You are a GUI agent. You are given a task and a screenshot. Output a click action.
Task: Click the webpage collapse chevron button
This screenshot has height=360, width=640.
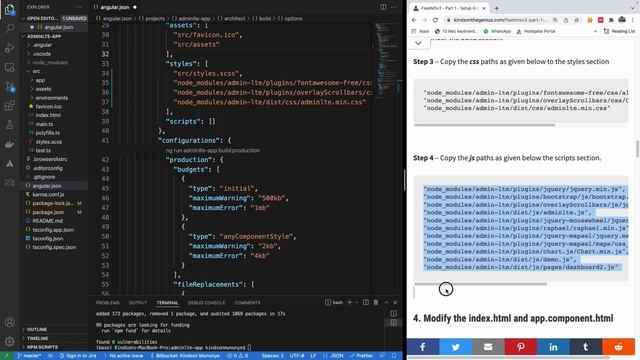coord(418,43)
